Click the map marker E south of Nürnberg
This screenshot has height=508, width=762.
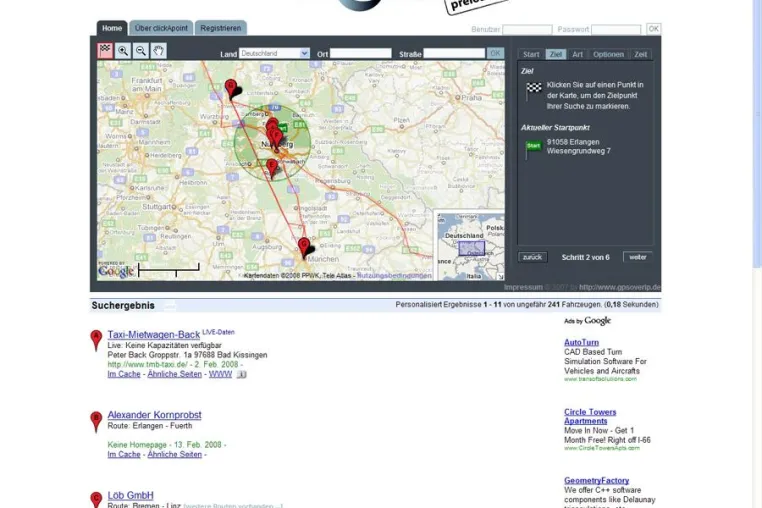click(x=272, y=169)
